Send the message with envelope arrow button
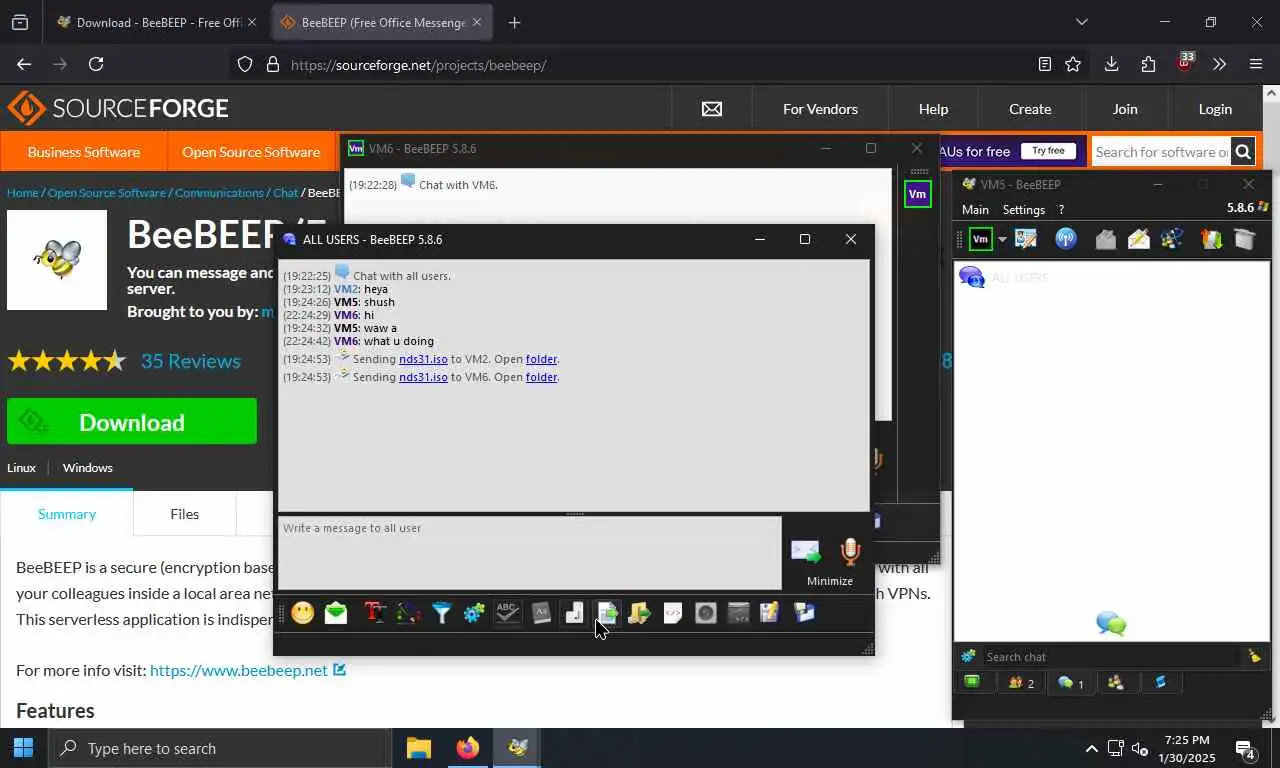Image resolution: width=1280 pixels, height=768 pixels. pos(805,551)
